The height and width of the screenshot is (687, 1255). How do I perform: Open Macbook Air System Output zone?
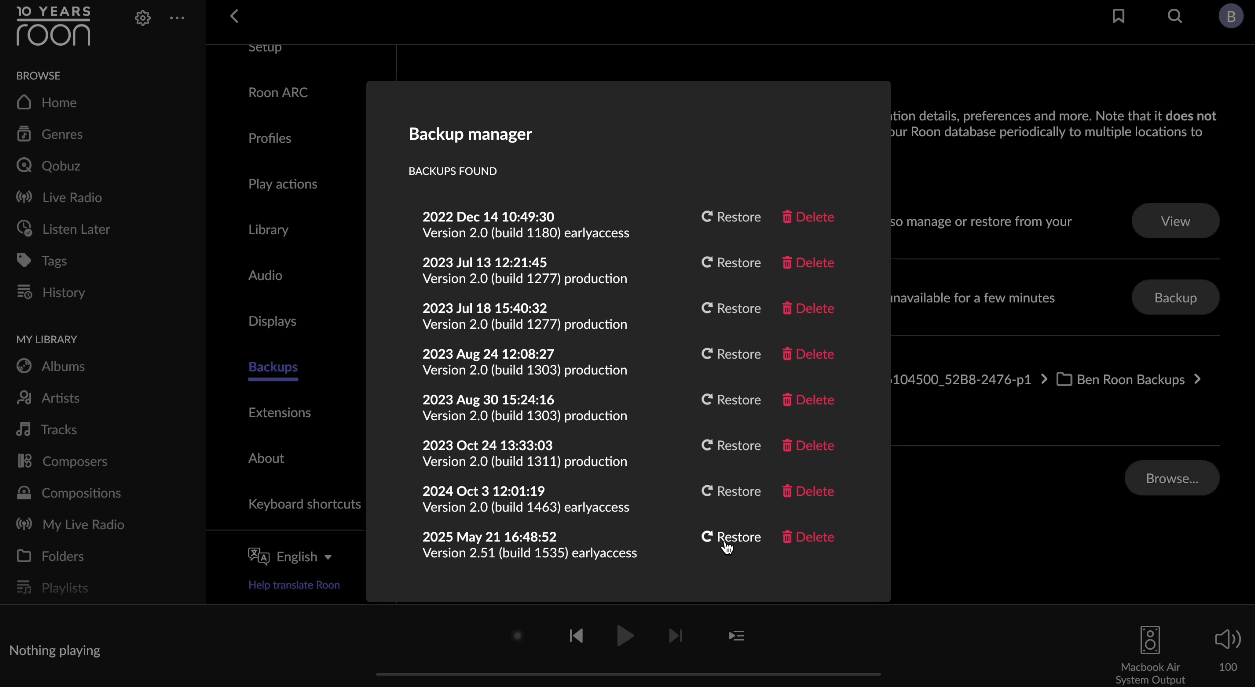click(1150, 655)
